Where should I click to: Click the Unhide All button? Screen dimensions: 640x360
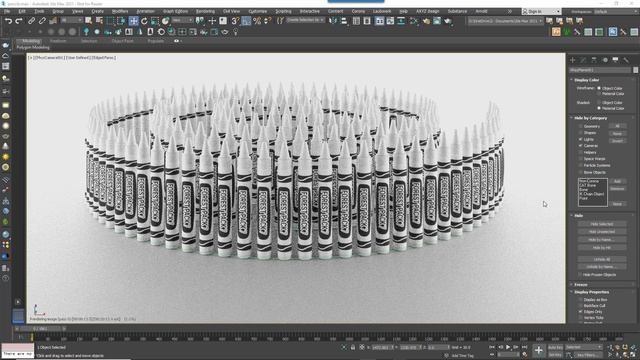point(602,259)
